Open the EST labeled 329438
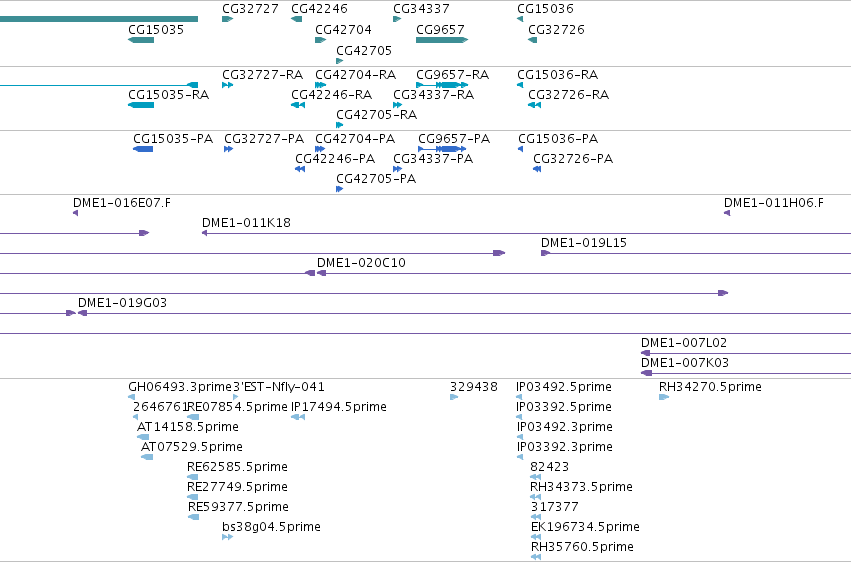Image resolution: width=851 pixels, height=562 pixels. pyautogui.click(x=474, y=387)
